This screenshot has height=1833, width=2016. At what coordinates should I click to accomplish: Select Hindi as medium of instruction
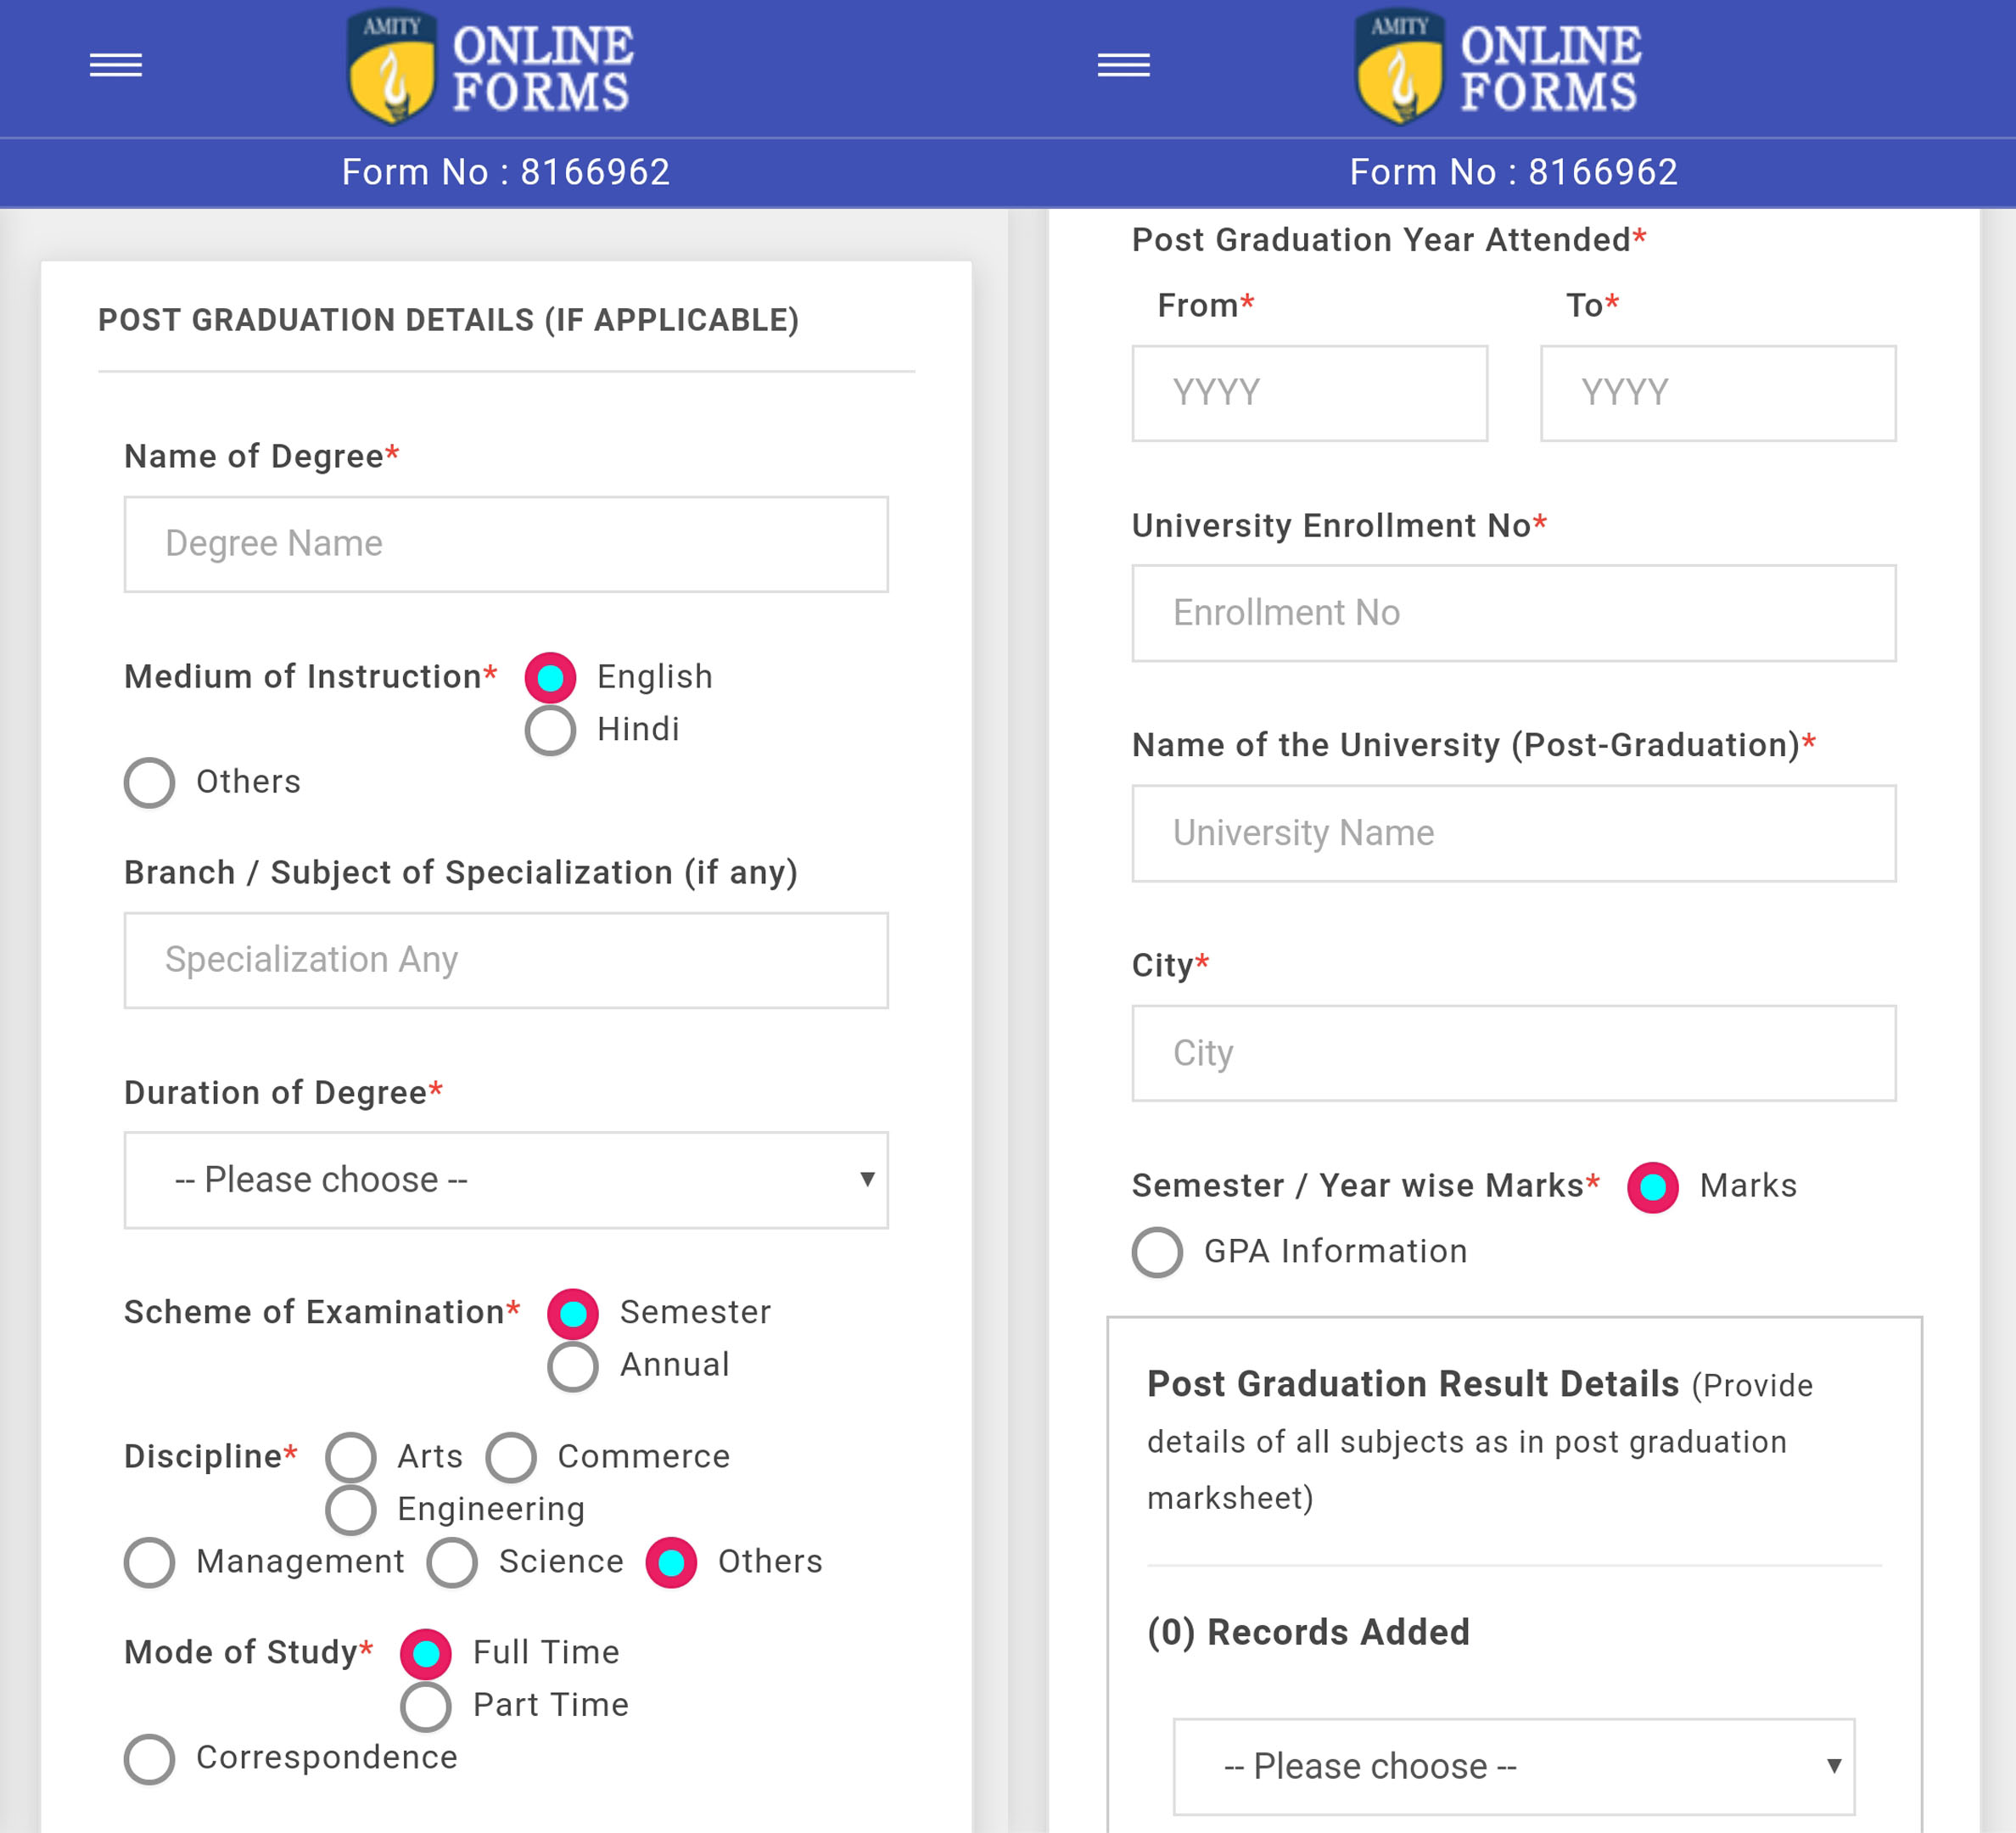pos(550,731)
